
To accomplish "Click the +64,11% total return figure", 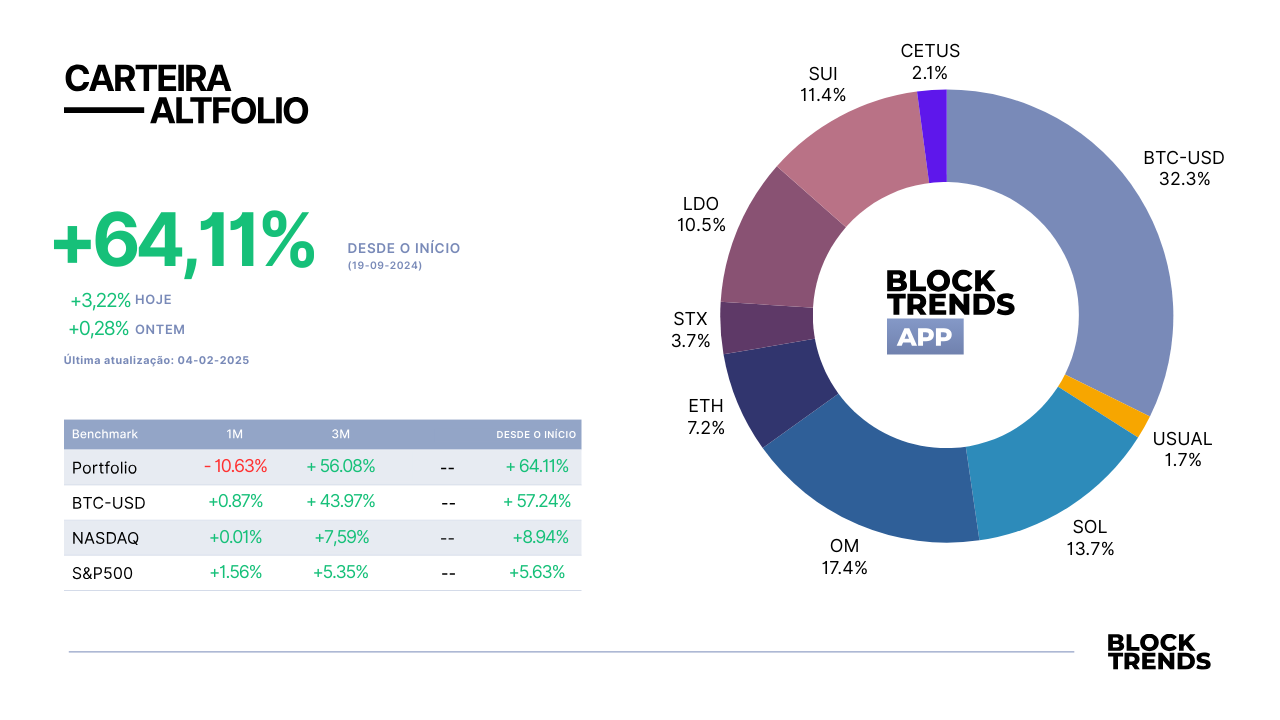I will (184, 242).
